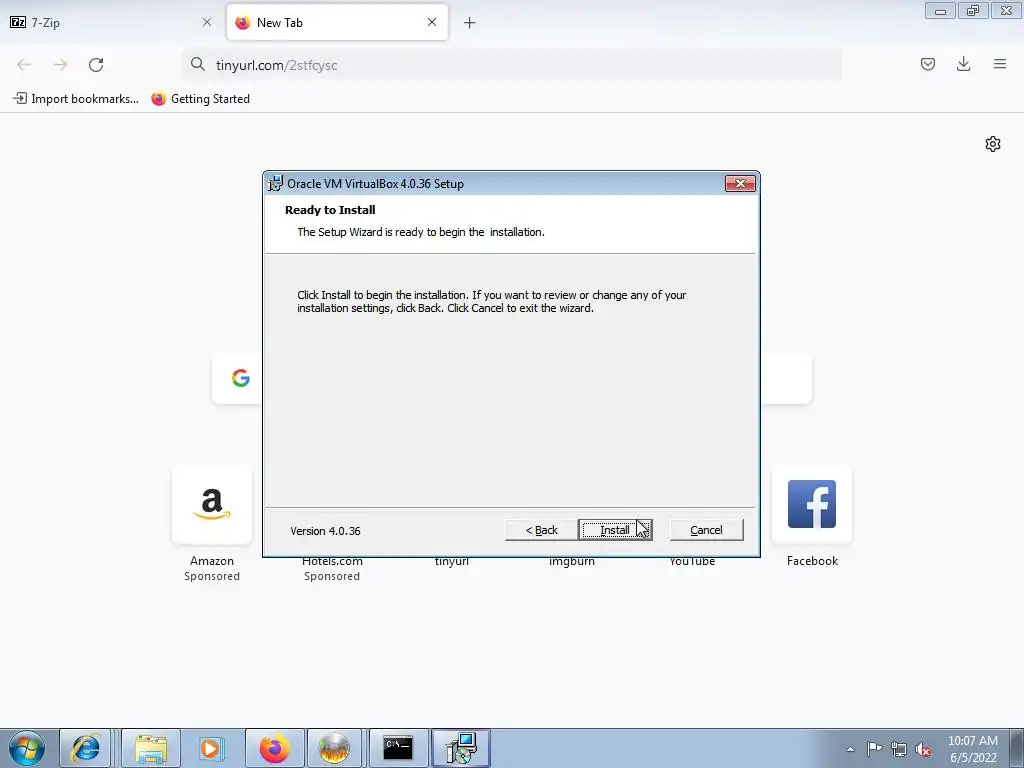Go back in Firefox history

click(24, 65)
